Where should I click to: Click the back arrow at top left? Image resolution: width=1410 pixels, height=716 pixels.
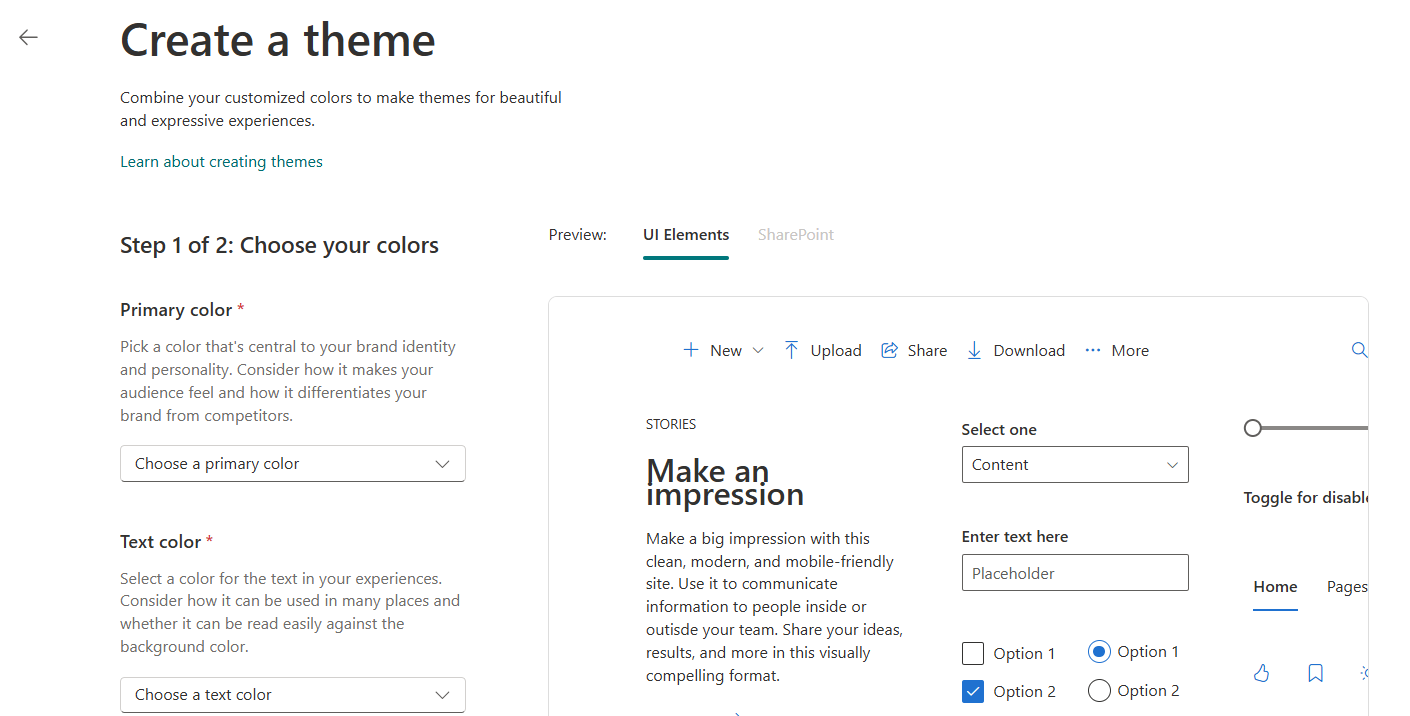click(x=27, y=36)
